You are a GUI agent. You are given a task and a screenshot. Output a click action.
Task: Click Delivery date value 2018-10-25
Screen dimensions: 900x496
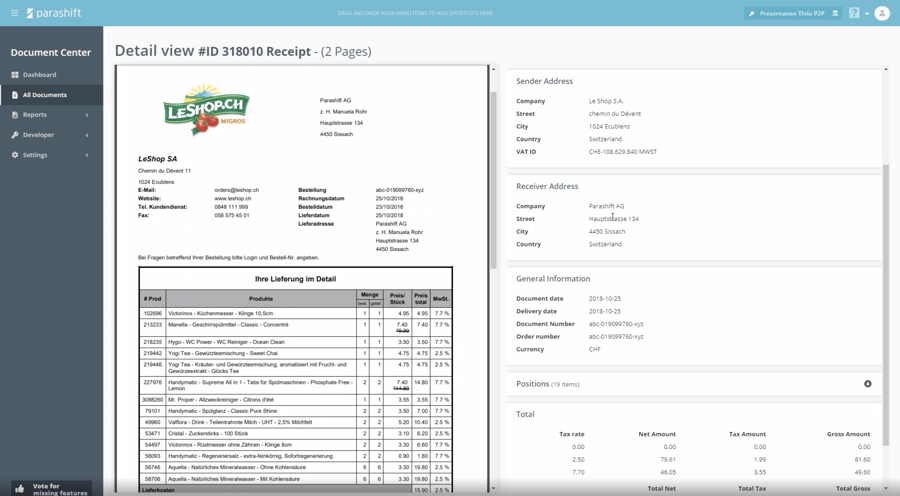coord(604,311)
